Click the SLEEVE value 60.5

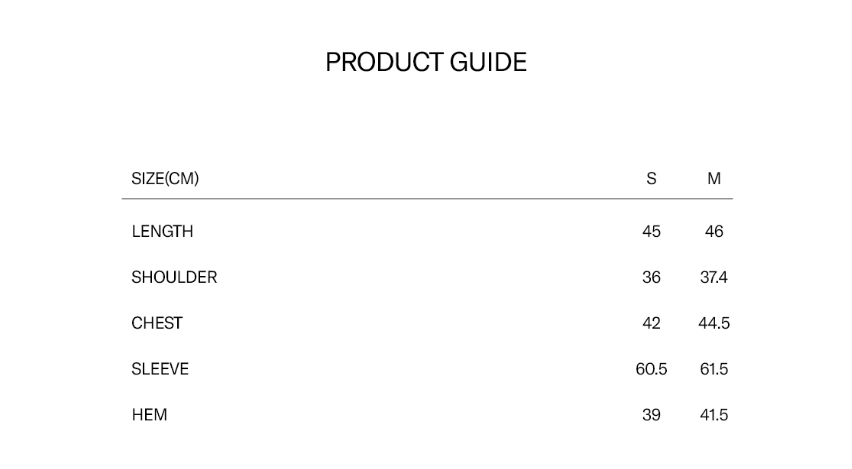652,369
